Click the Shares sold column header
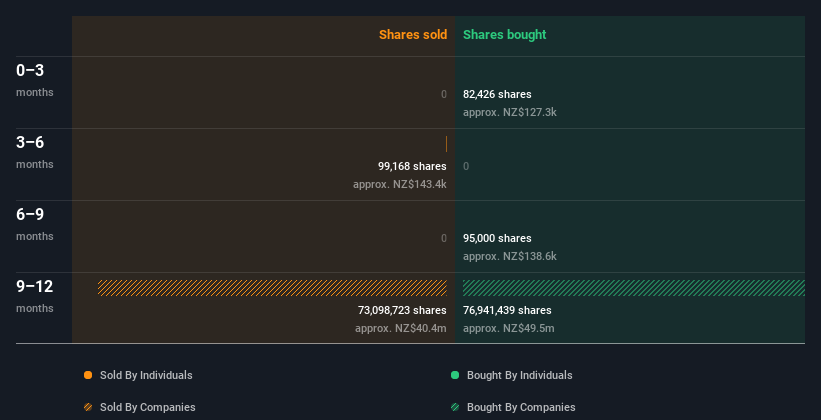Viewport: 821px width, 420px height. [x=413, y=35]
